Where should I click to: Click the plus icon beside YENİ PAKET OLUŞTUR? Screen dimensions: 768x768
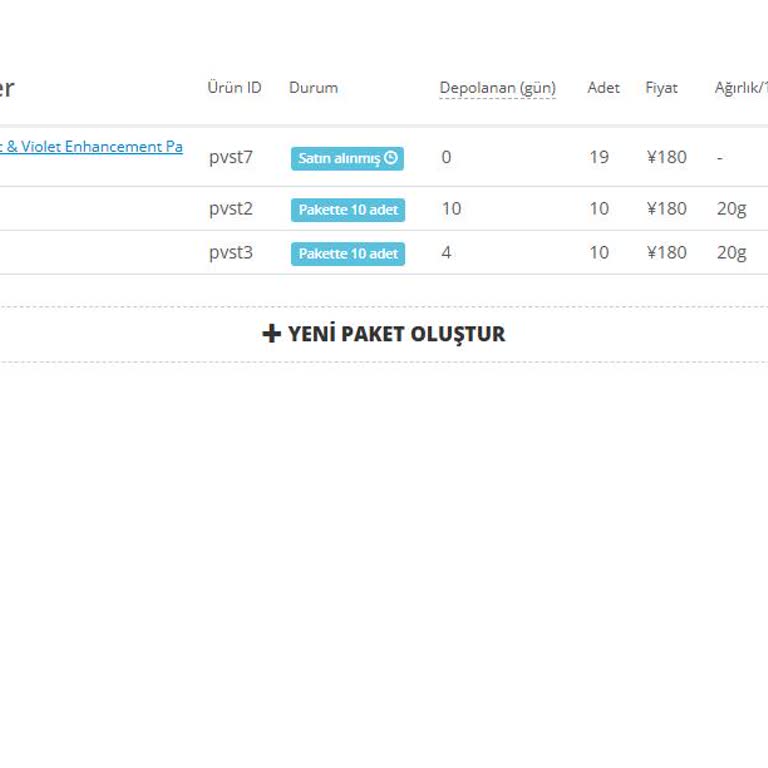272,334
